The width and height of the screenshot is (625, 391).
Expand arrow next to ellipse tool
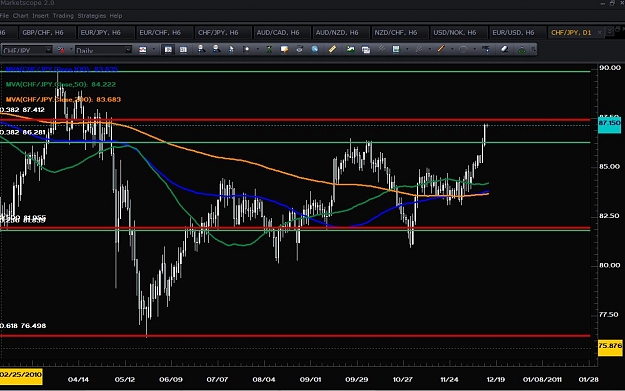click(x=474, y=50)
